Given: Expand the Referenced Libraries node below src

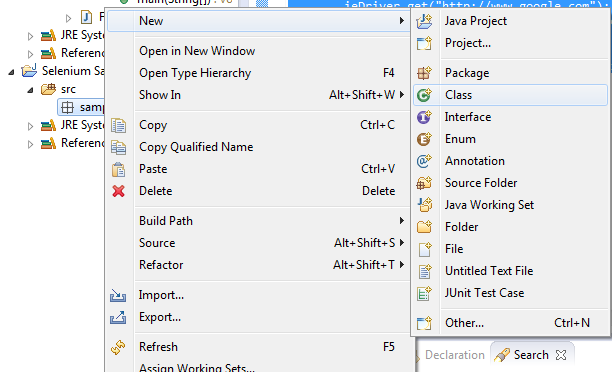Looking at the screenshot, I should pos(30,144).
